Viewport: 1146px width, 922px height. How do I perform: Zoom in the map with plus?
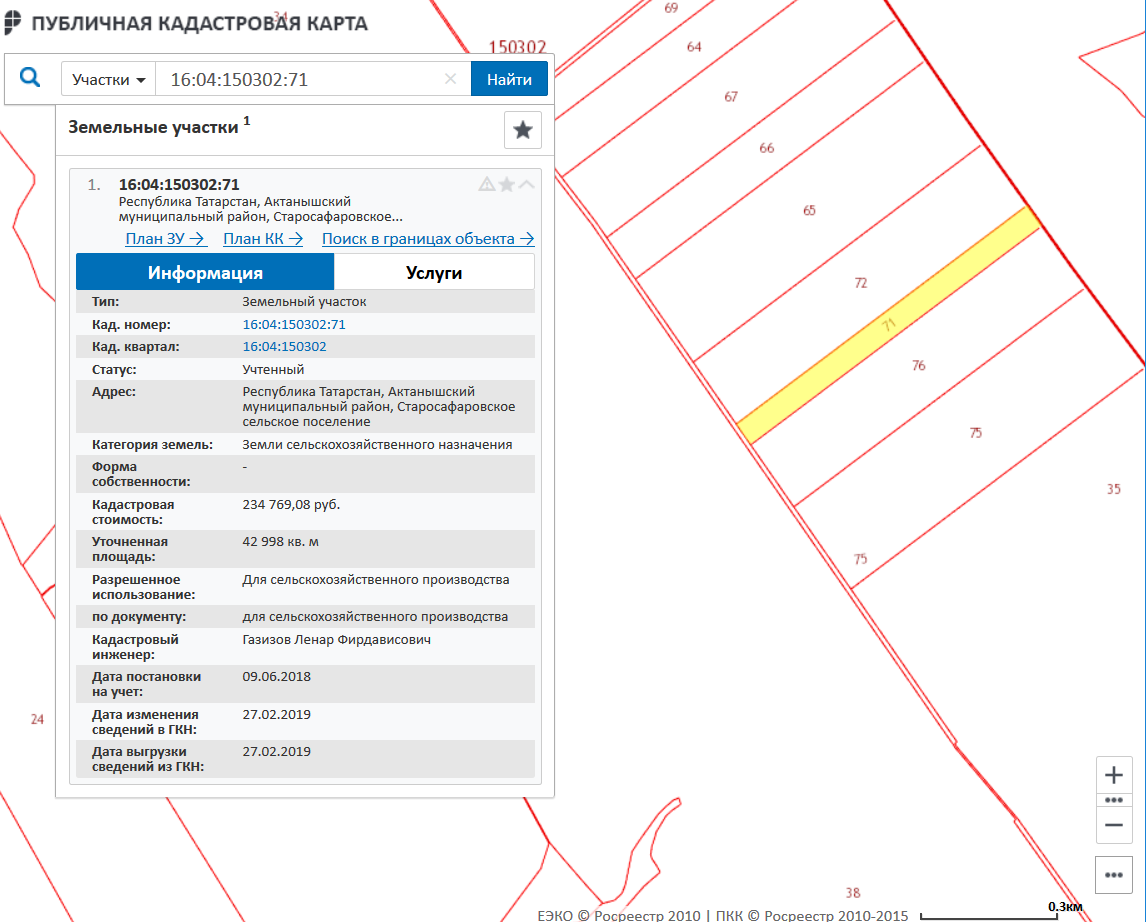1114,774
